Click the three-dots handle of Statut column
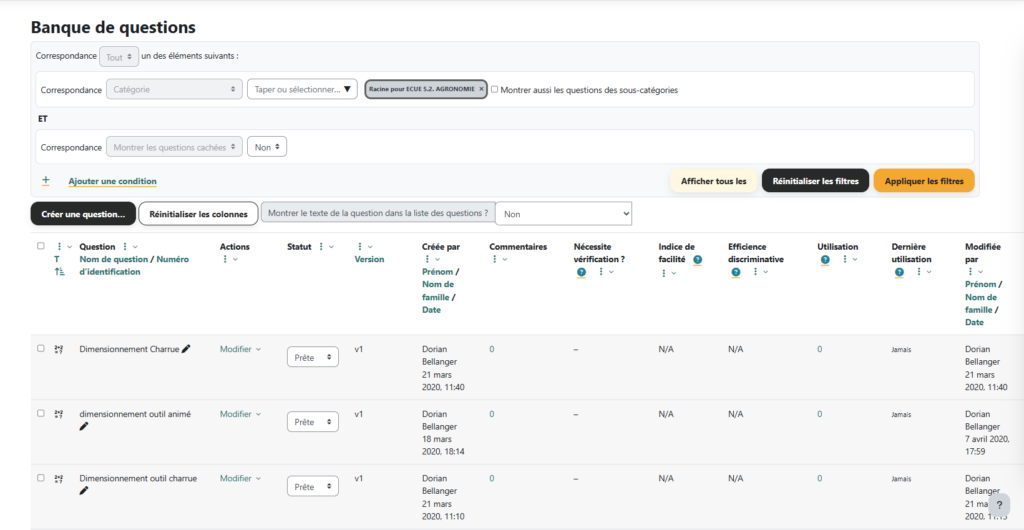The height and width of the screenshot is (530, 1024). coord(321,247)
